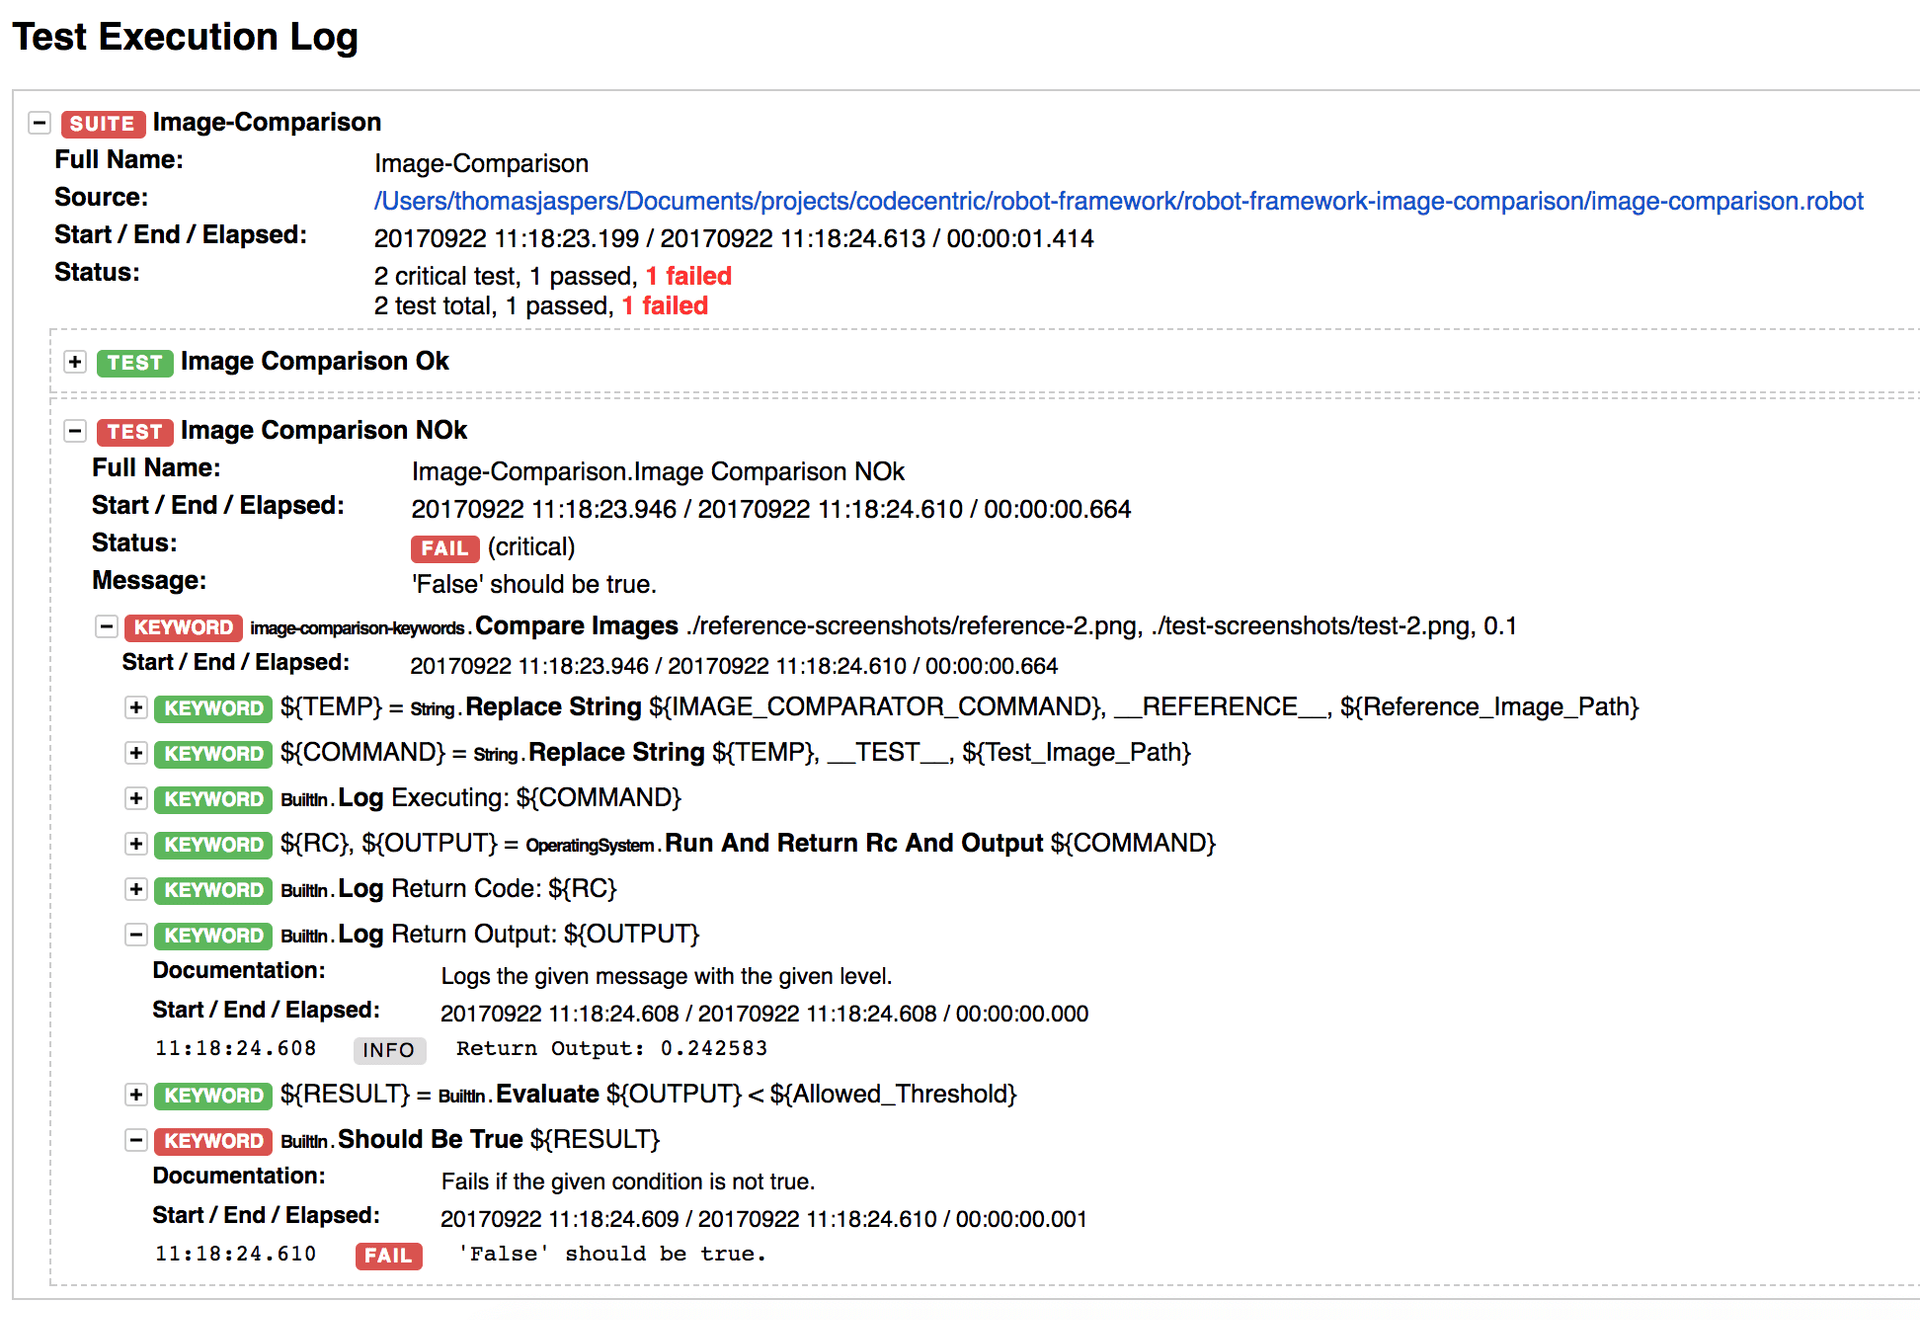
Task: Collapse the Image-Comparison suite
Action: (39, 123)
